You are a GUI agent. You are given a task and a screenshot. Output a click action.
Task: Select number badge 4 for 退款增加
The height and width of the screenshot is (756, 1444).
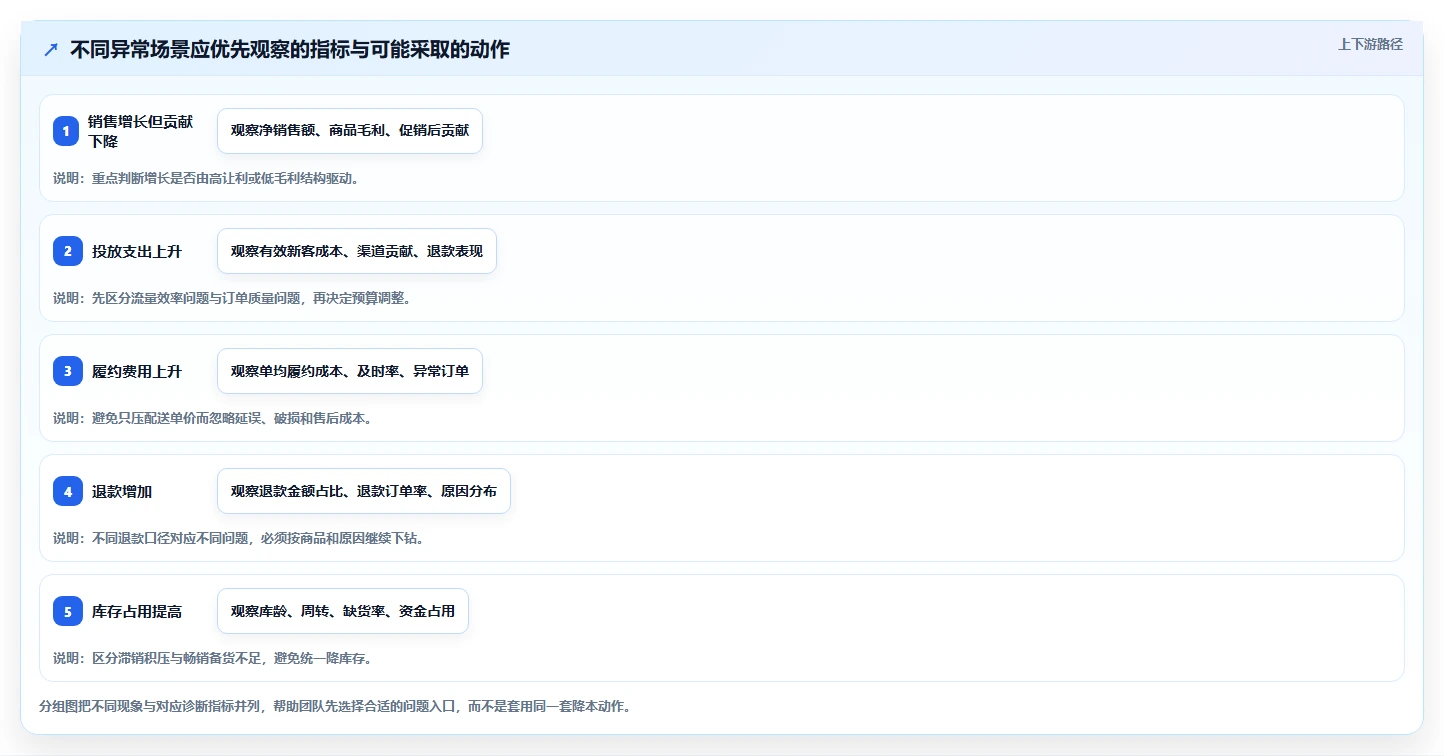coord(68,491)
